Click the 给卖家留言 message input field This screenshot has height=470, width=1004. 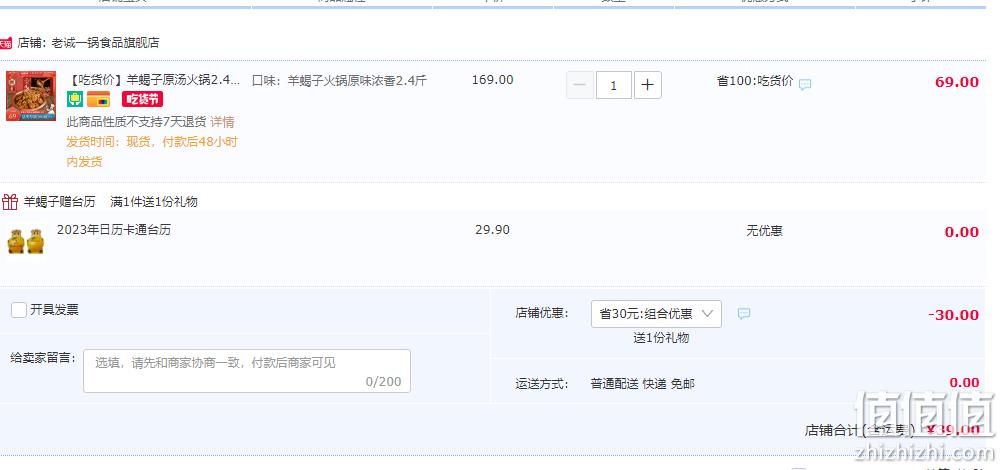(x=247, y=371)
